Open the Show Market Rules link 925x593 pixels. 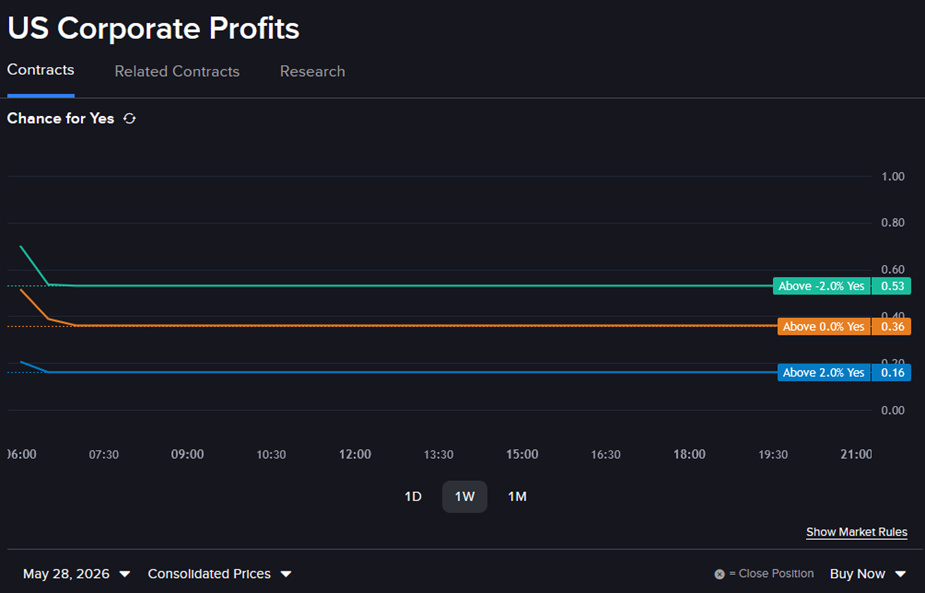857,532
